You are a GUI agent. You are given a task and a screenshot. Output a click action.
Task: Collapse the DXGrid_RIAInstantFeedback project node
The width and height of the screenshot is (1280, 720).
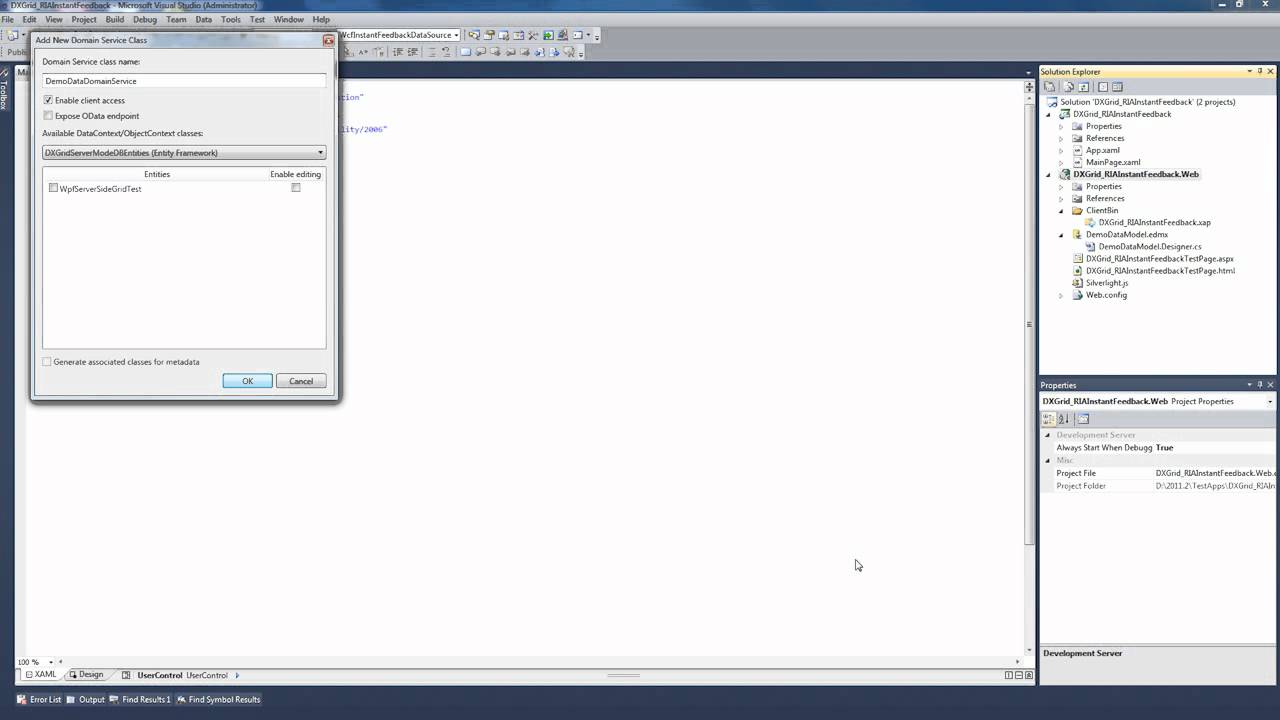click(1049, 114)
